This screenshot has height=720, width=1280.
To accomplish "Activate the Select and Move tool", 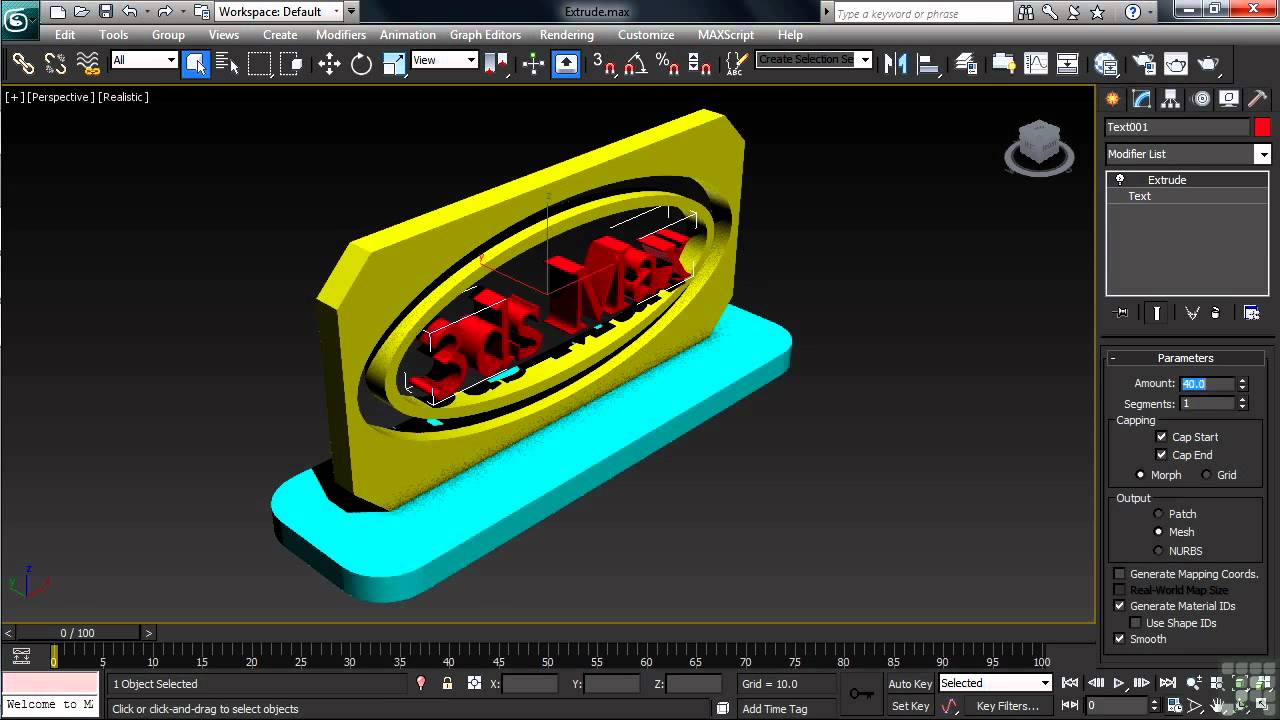I will [x=329, y=64].
